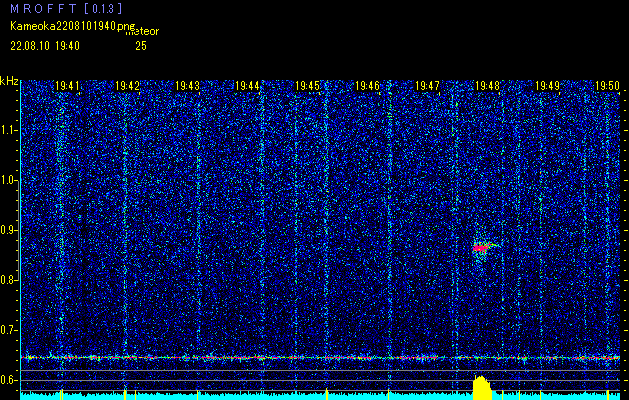The height and width of the screenshot is (400, 629).
Task: Click the 19:41 time marker
Action: tap(67, 85)
